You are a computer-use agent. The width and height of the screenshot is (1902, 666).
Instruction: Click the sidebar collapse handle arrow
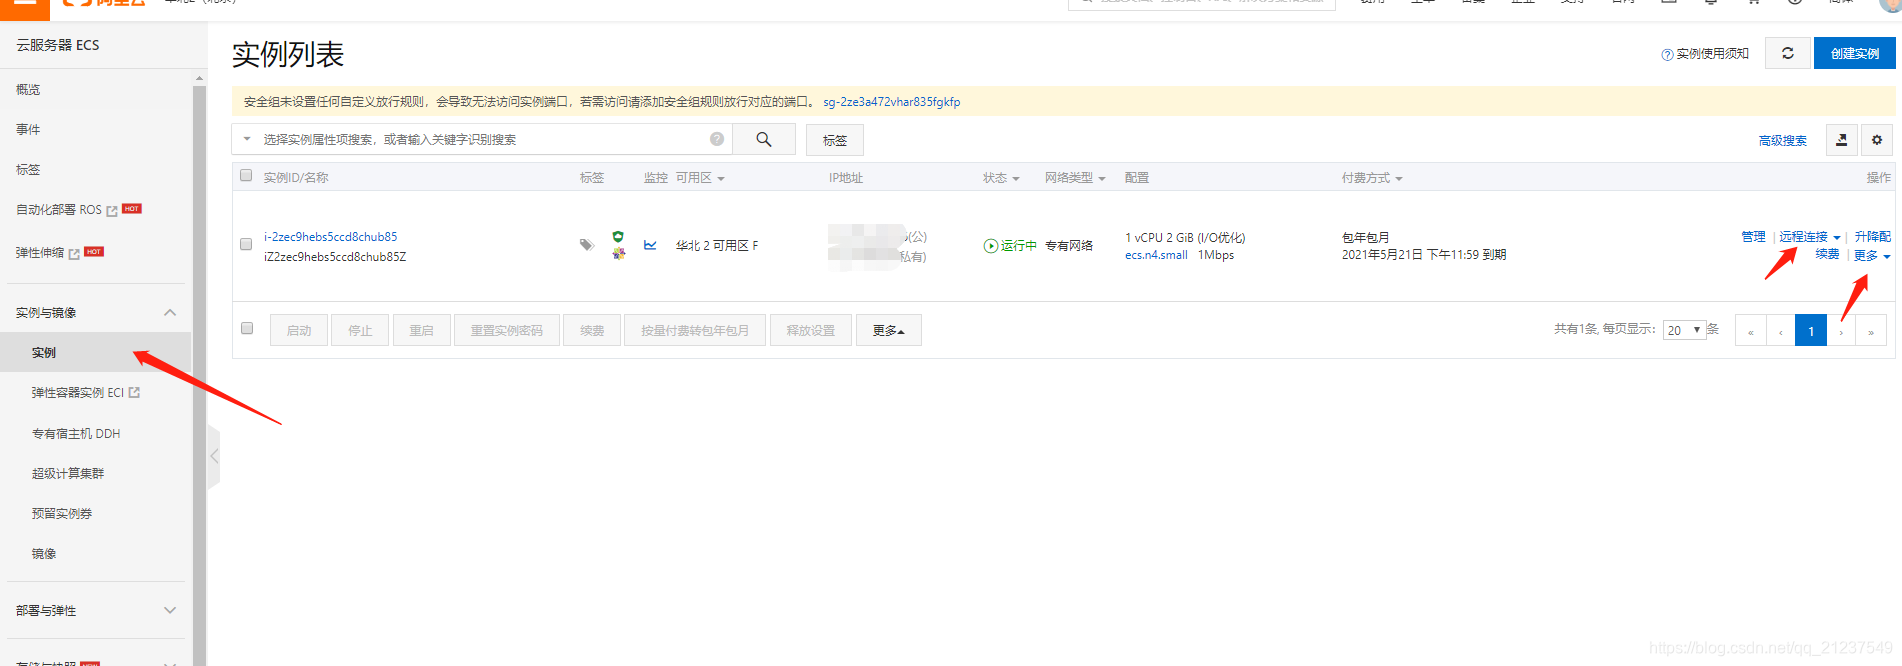[x=214, y=456]
